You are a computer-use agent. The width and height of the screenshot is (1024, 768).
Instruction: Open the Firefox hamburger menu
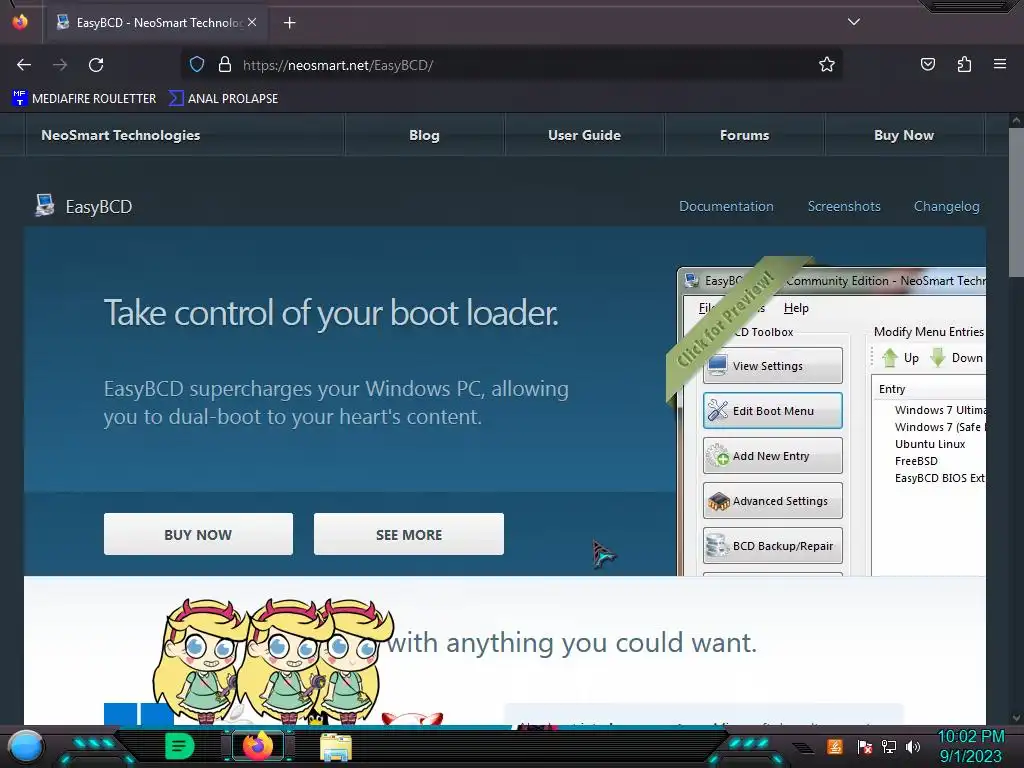1000,64
